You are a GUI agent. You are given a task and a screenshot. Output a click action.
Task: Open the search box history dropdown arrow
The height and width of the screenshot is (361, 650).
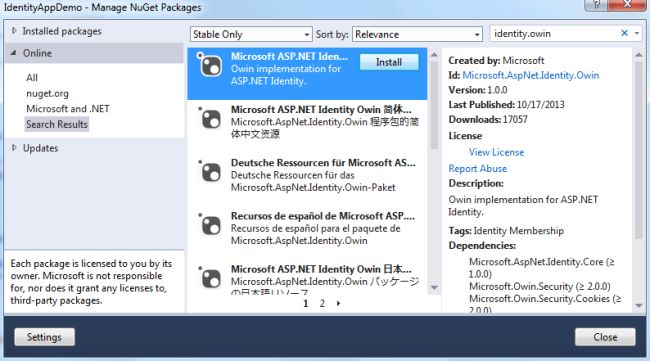pyautogui.click(x=637, y=33)
